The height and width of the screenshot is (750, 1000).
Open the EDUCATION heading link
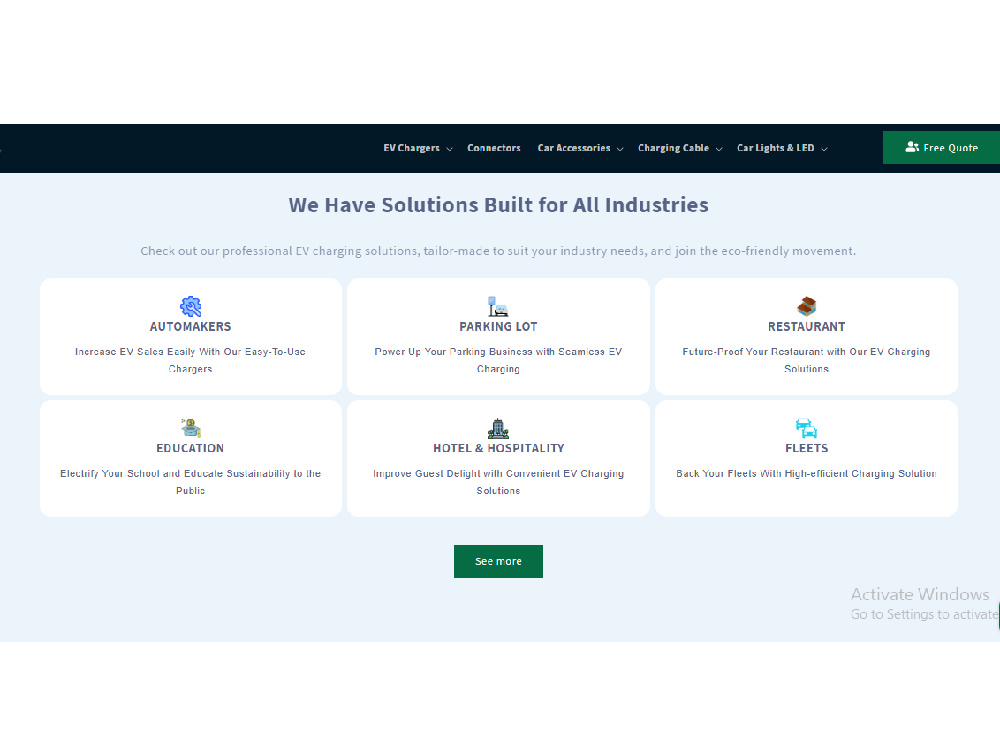tap(191, 448)
